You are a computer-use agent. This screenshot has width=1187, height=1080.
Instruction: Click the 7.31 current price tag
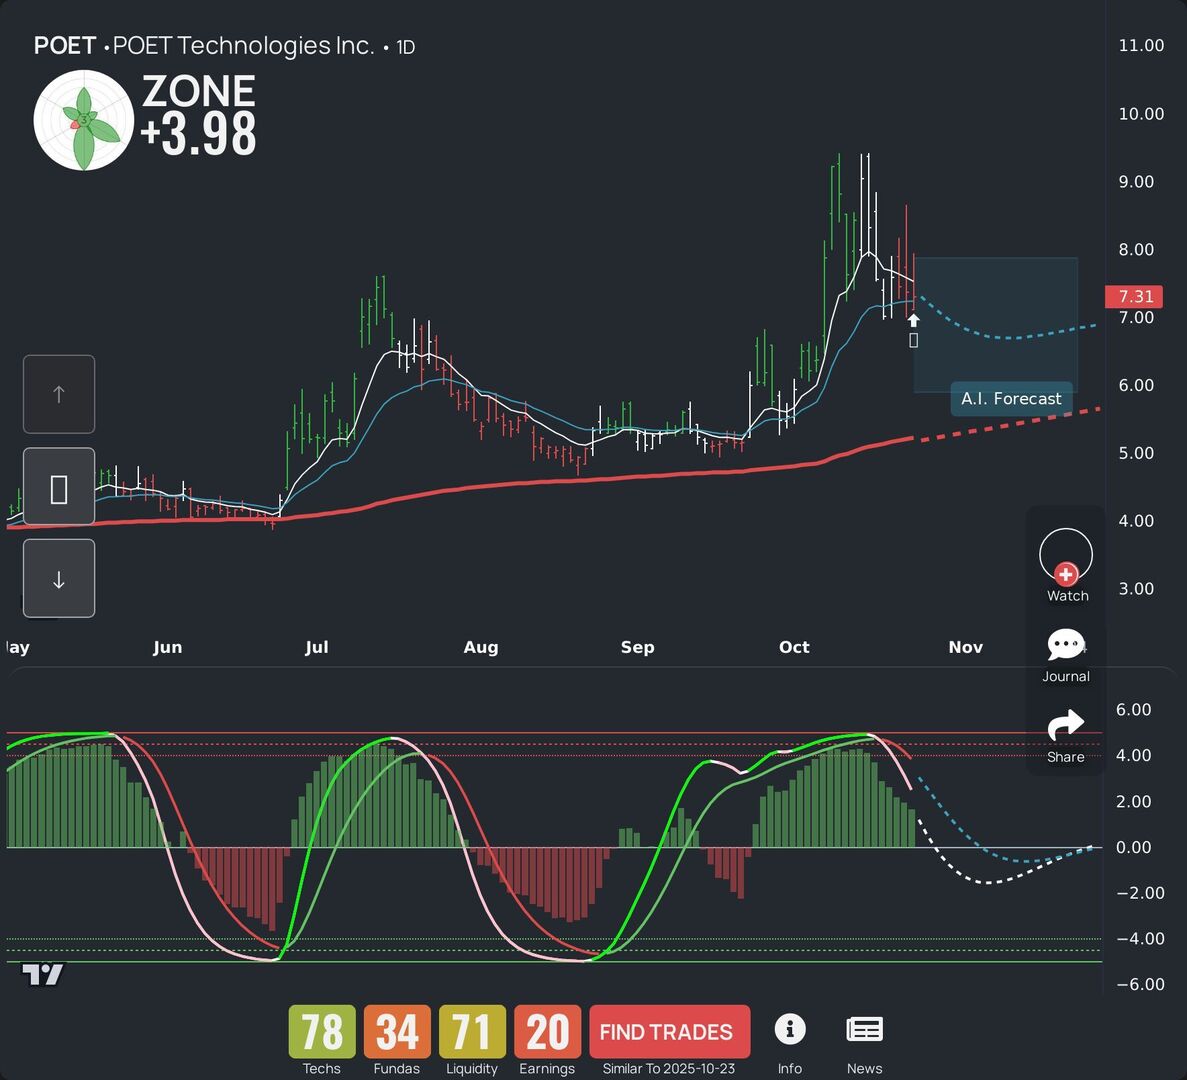pyautogui.click(x=1133, y=297)
